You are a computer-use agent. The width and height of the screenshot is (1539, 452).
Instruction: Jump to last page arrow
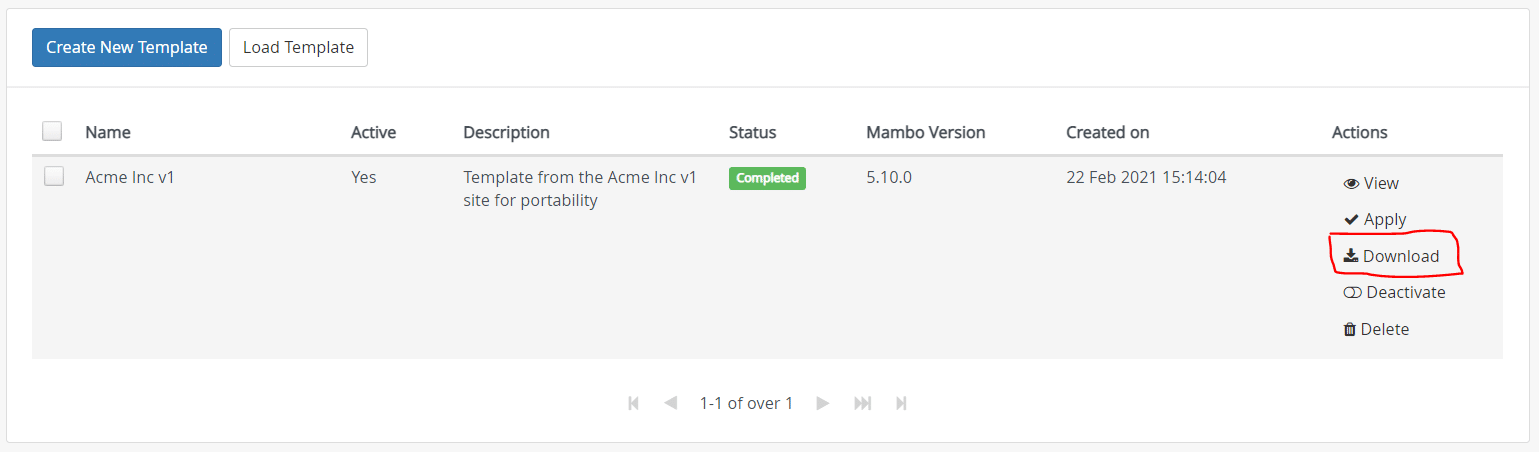tap(901, 403)
